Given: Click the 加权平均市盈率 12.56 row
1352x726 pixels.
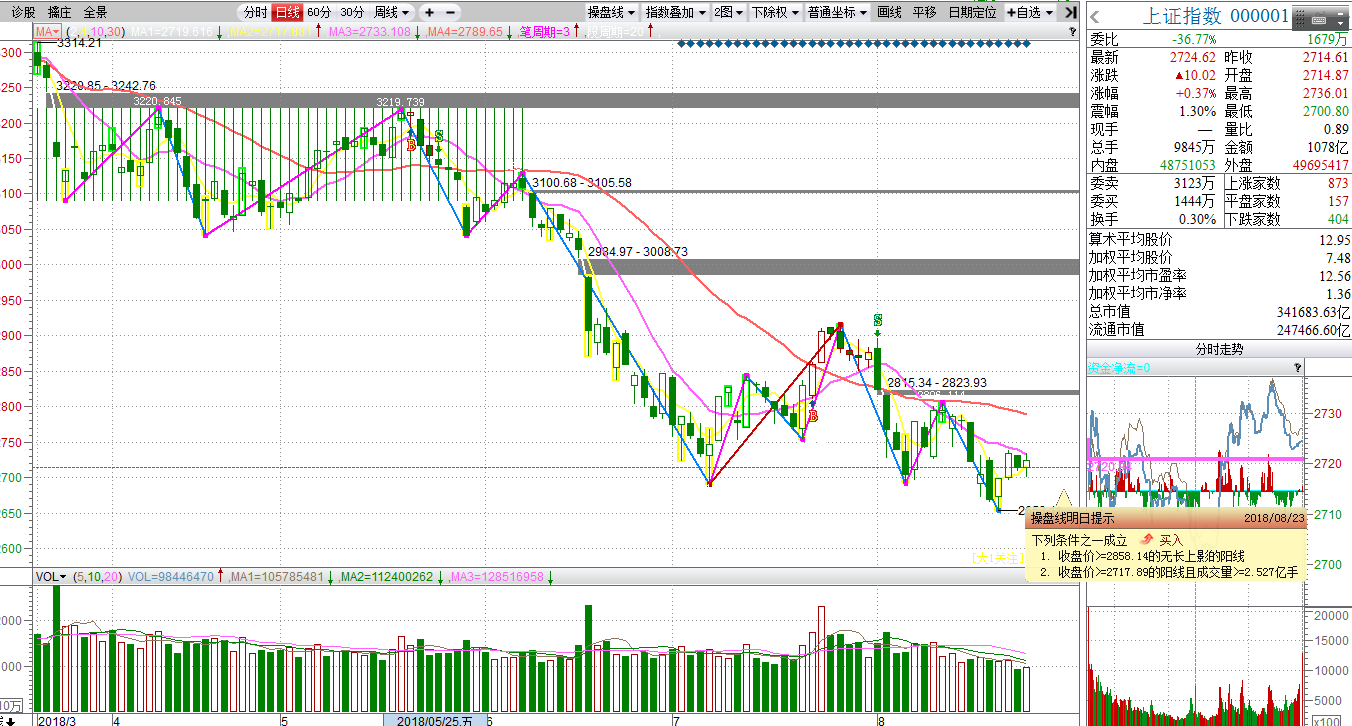Looking at the screenshot, I should coord(1219,276).
